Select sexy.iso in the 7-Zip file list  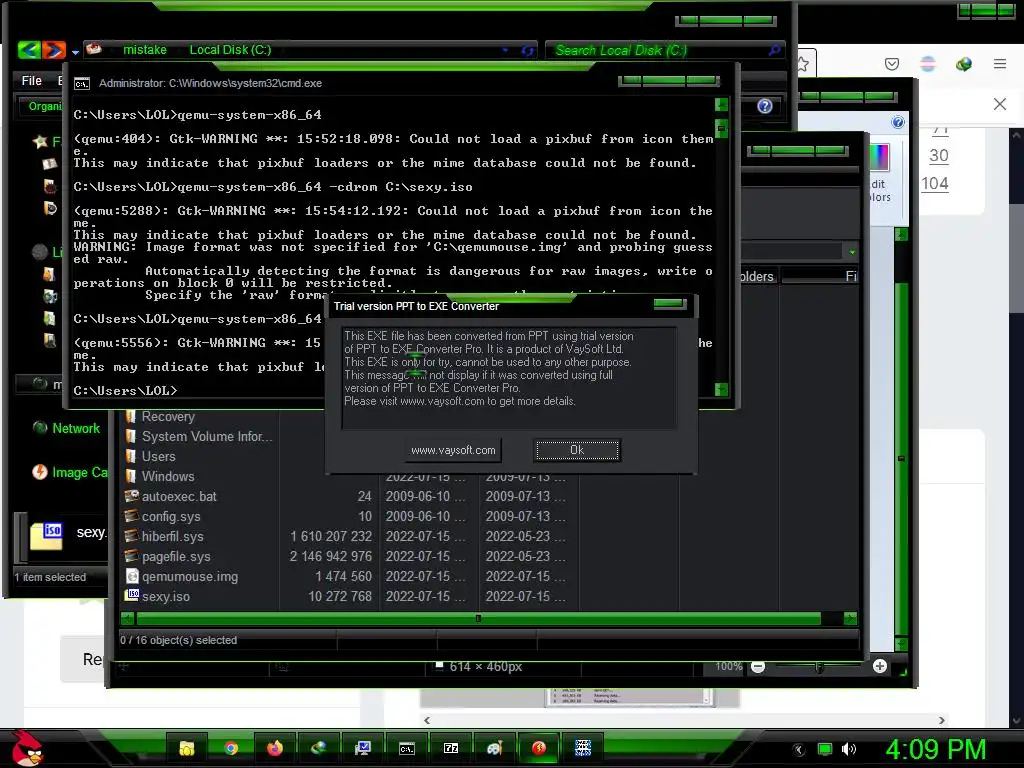(x=165, y=596)
